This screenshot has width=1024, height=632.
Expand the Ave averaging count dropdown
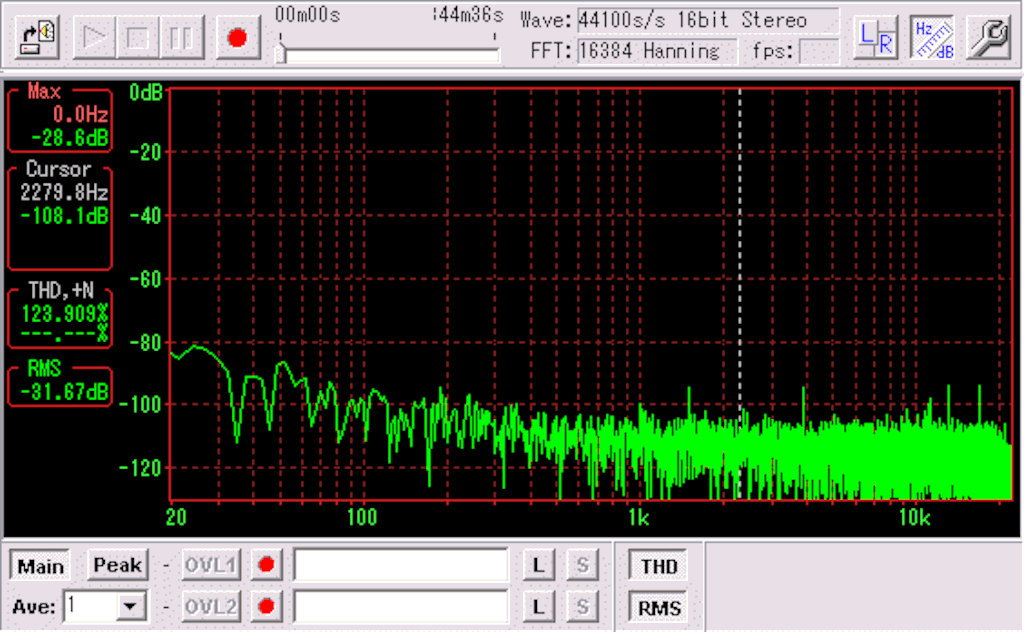click(x=131, y=607)
